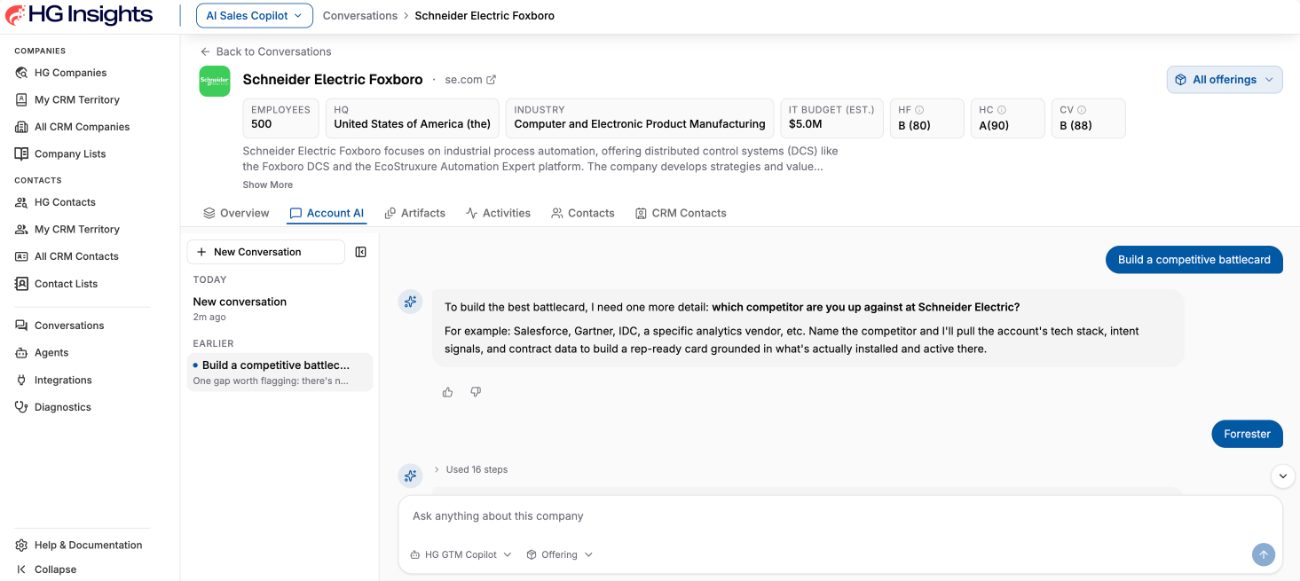The width and height of the screenshot is (1300, 581).
Task: Click the IT Budget $5.0M value
Action: pyautogui.click(x=805, y=124)
